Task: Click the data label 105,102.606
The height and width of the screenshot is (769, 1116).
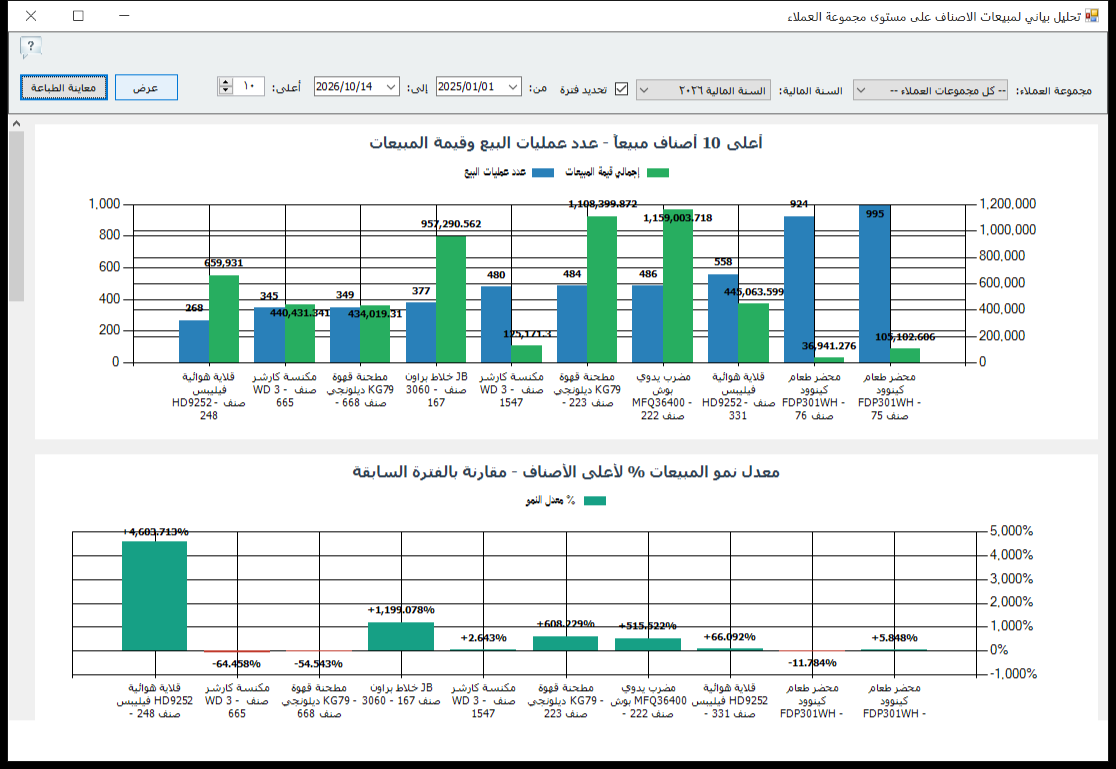Action: pos(905,337)
